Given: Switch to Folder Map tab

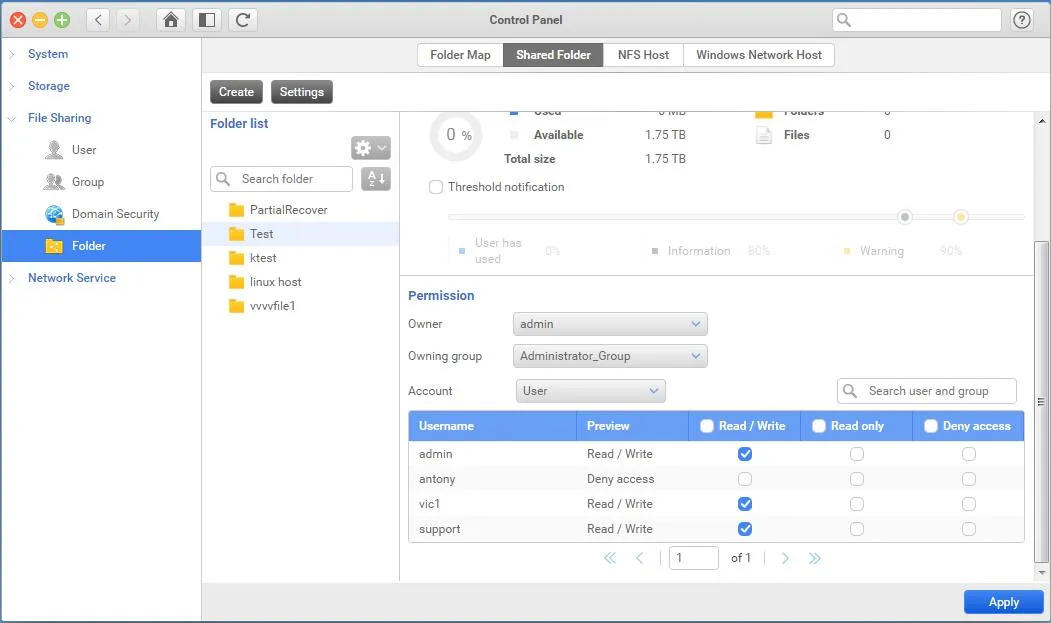Looking at the screenshot, I should [460, 55].
